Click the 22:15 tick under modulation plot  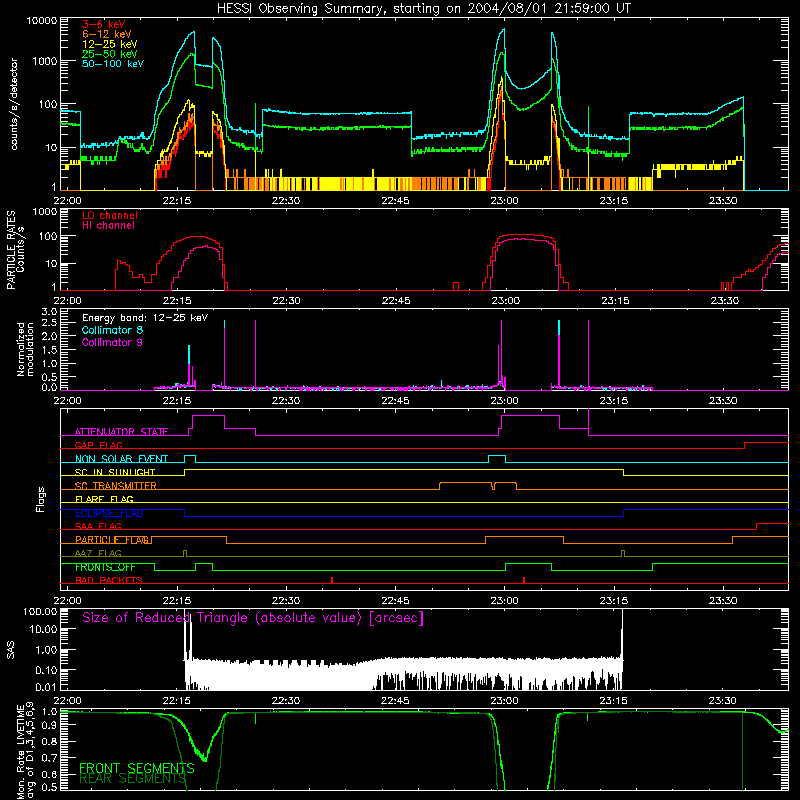pyautogui.click(x=177, y=401)
